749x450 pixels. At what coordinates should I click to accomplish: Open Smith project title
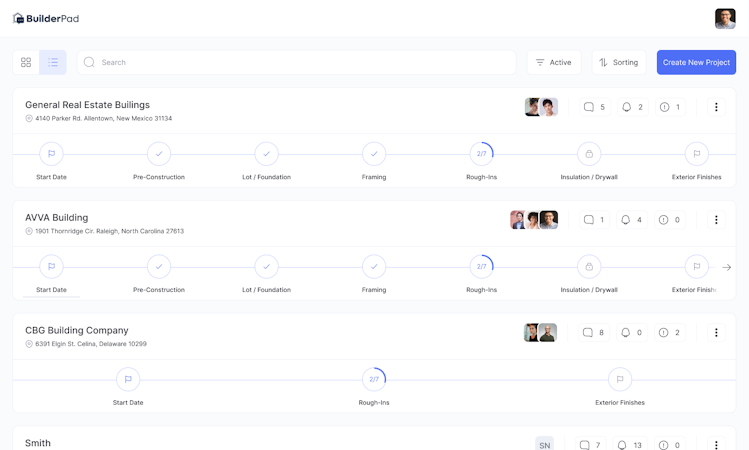pos(38,443)
